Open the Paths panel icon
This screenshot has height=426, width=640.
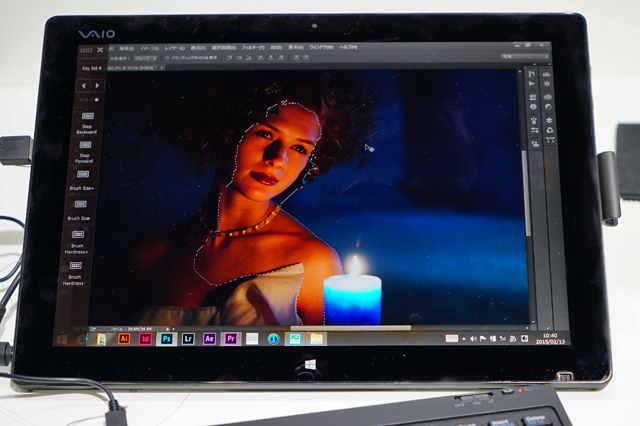pos(550,140)
